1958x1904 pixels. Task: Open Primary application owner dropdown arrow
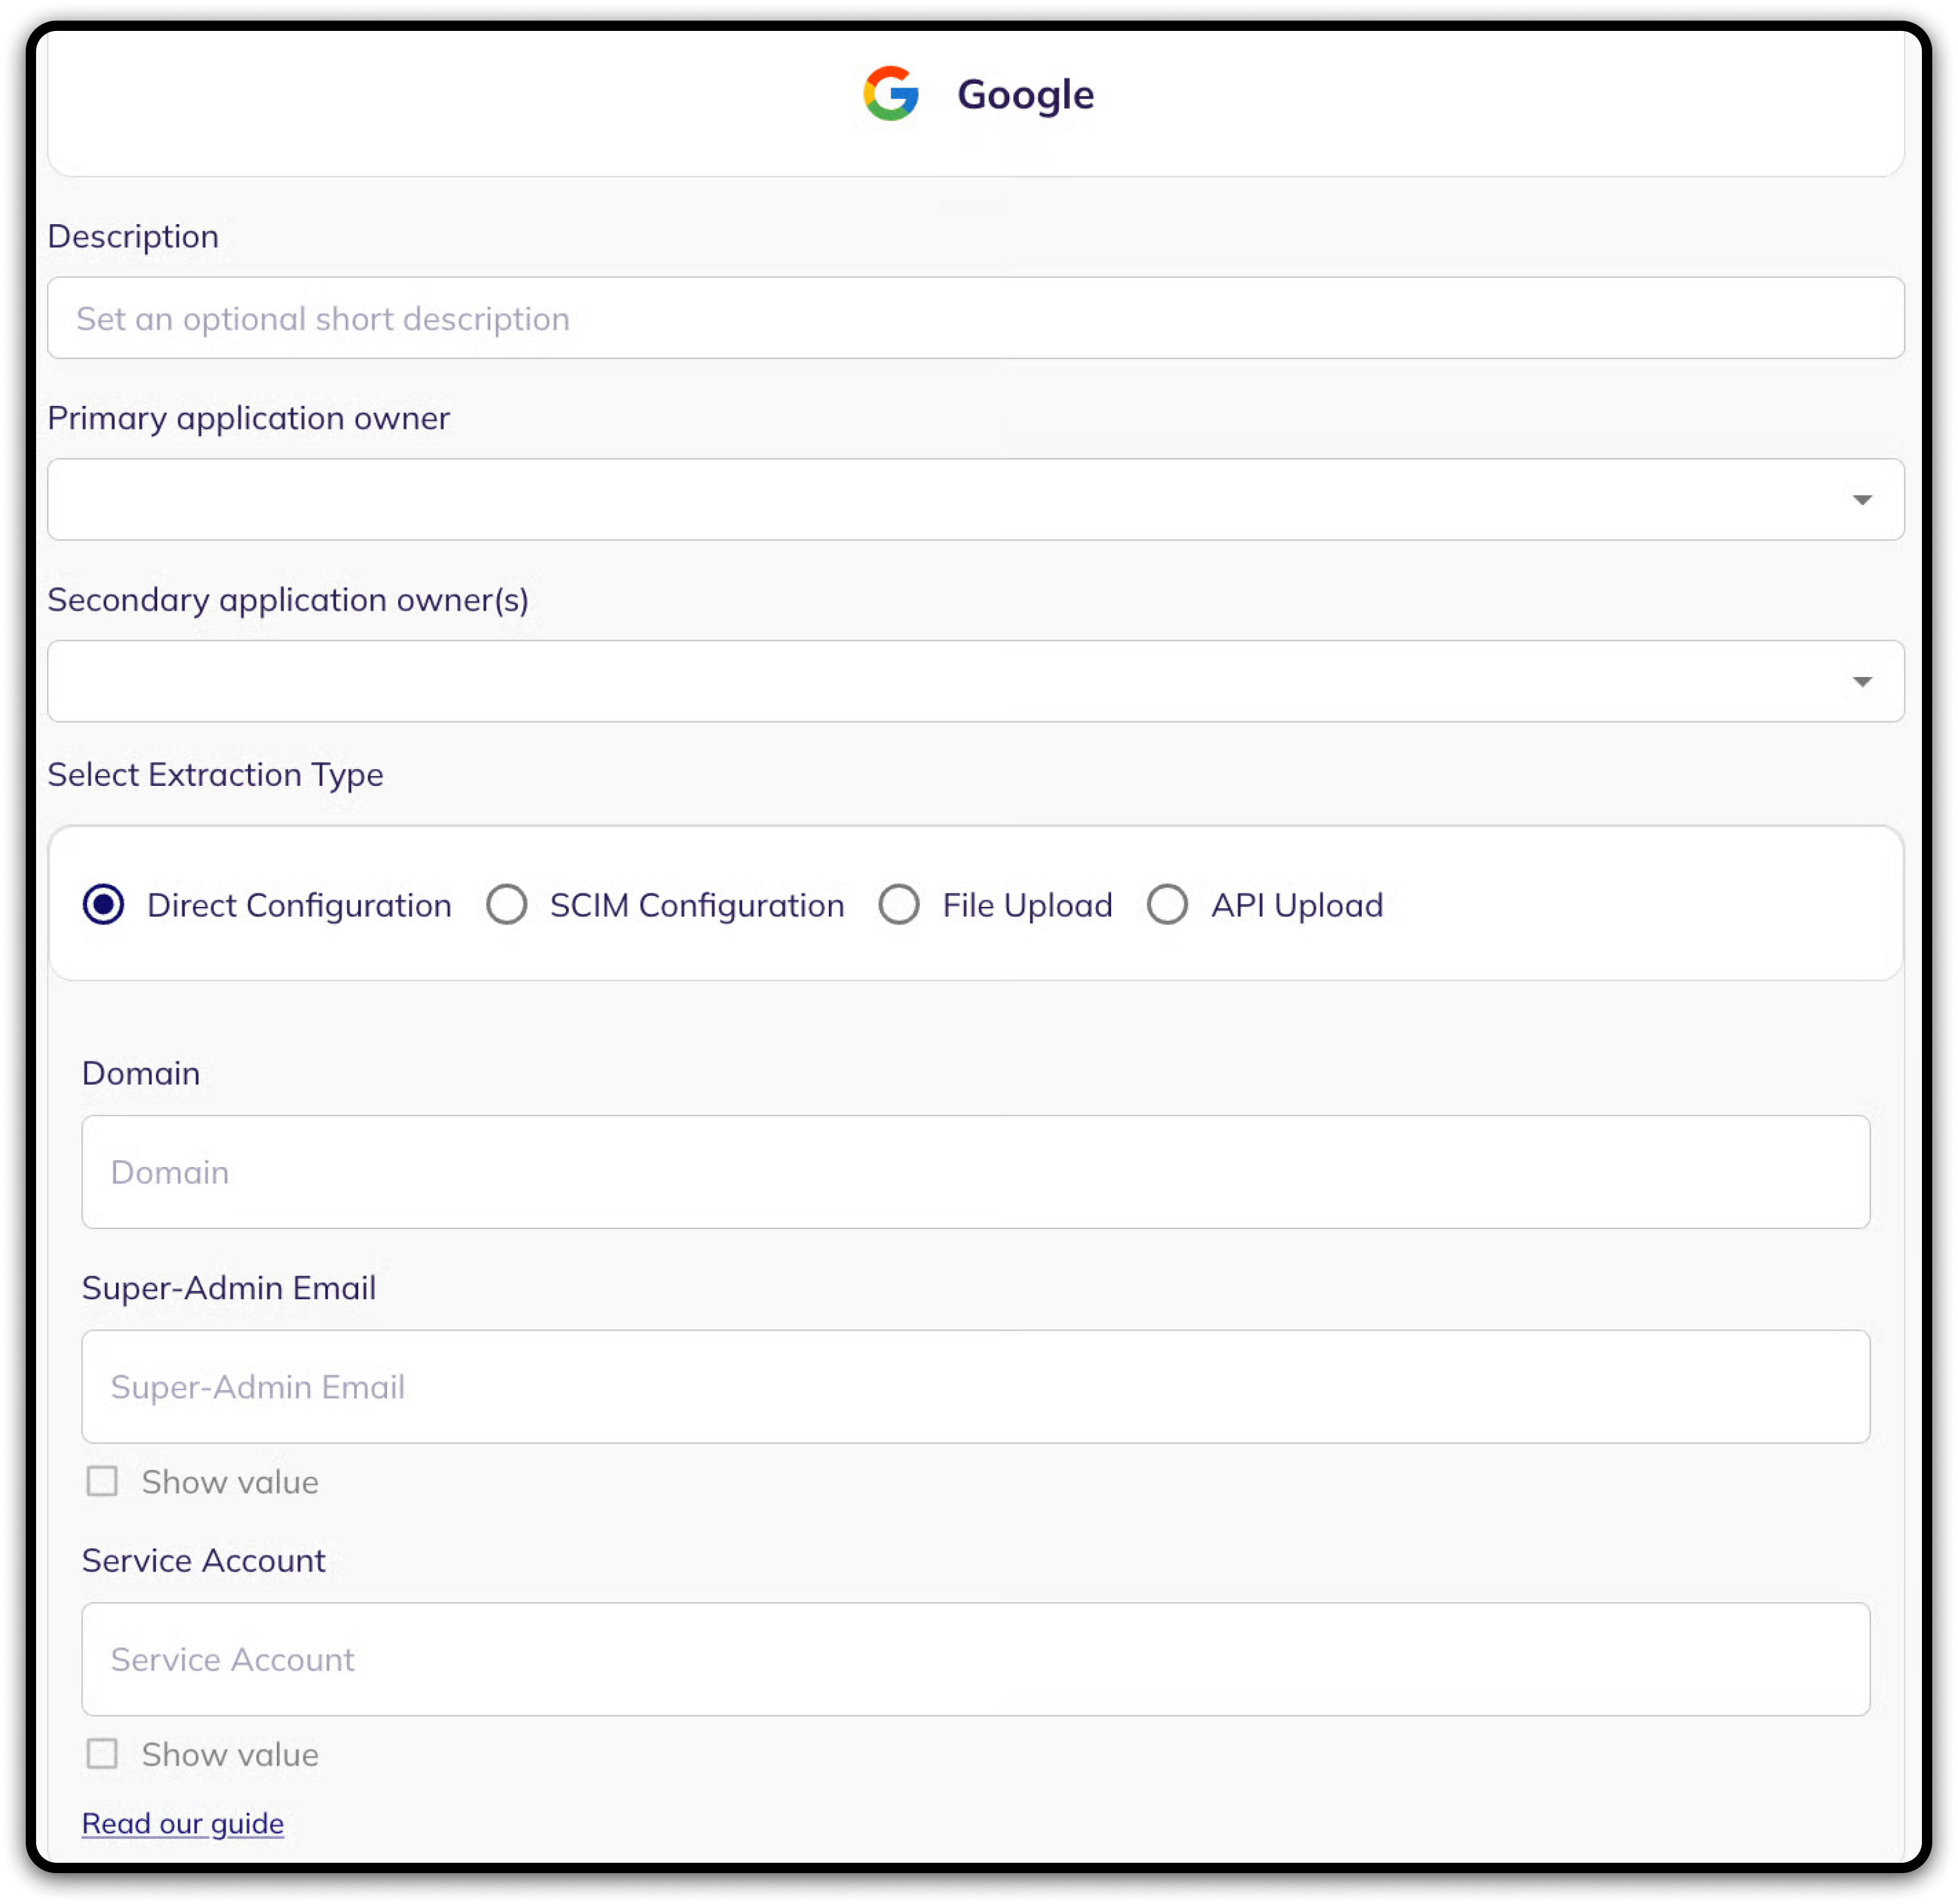click(x=1861, y=500)
